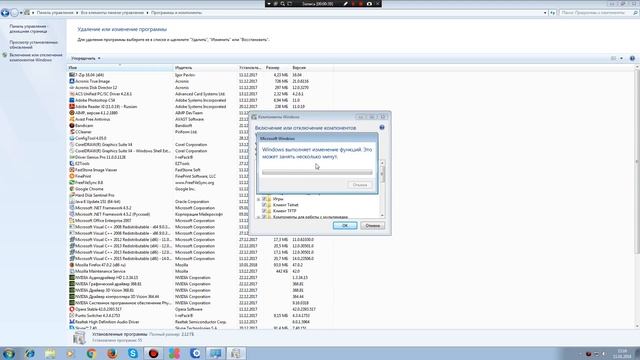Select the Punto Switcher row

pyautogui.click(x=200, y=316)
